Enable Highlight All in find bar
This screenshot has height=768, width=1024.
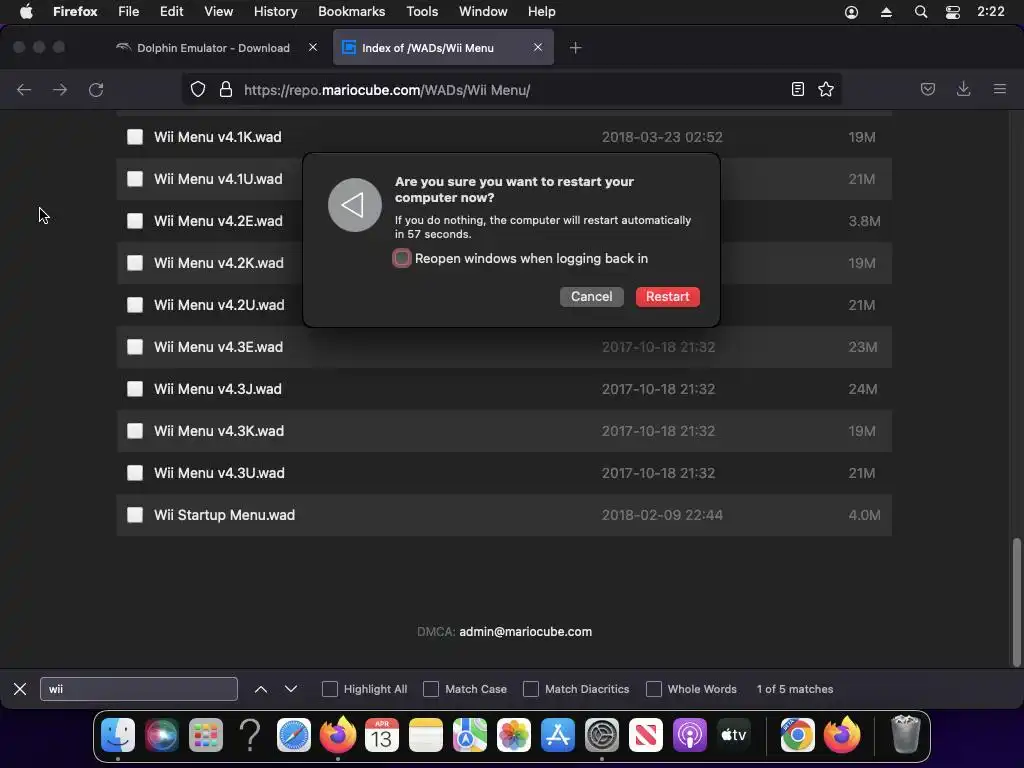click(330, 689)
